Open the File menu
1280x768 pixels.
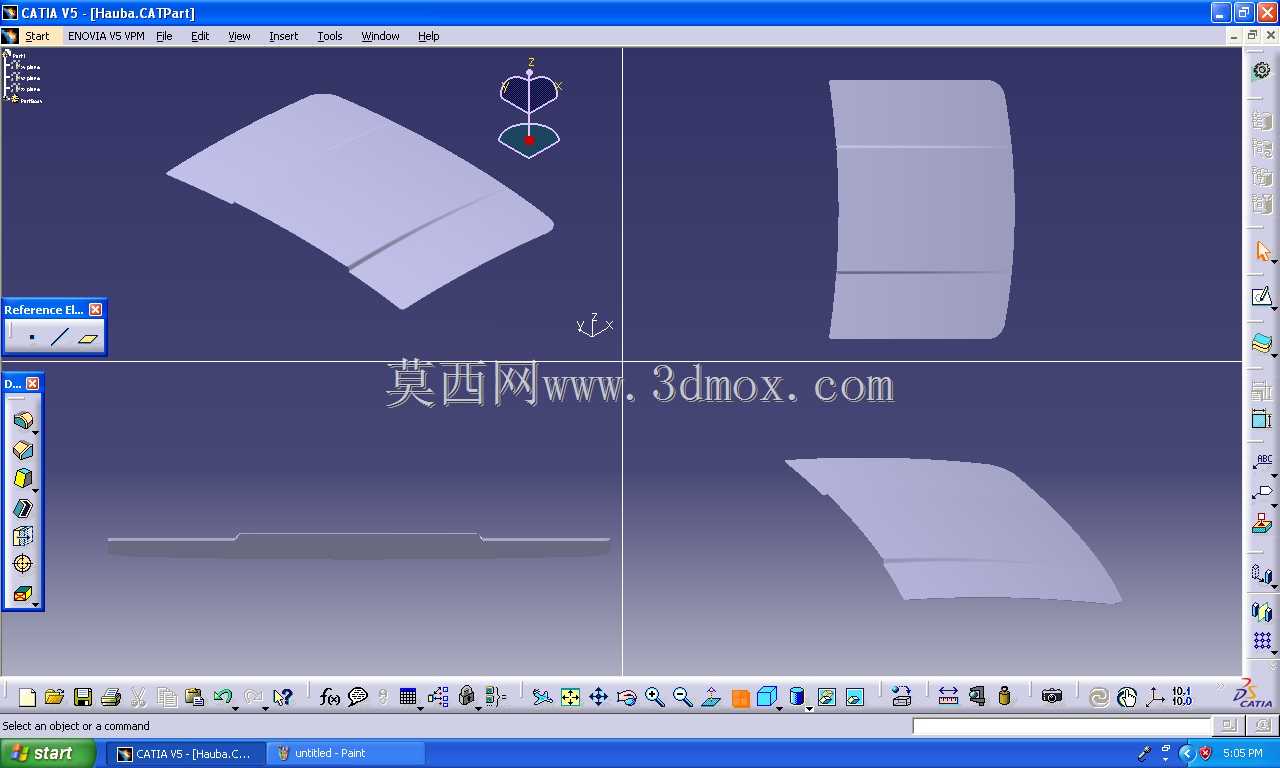(x=164, y=36)
